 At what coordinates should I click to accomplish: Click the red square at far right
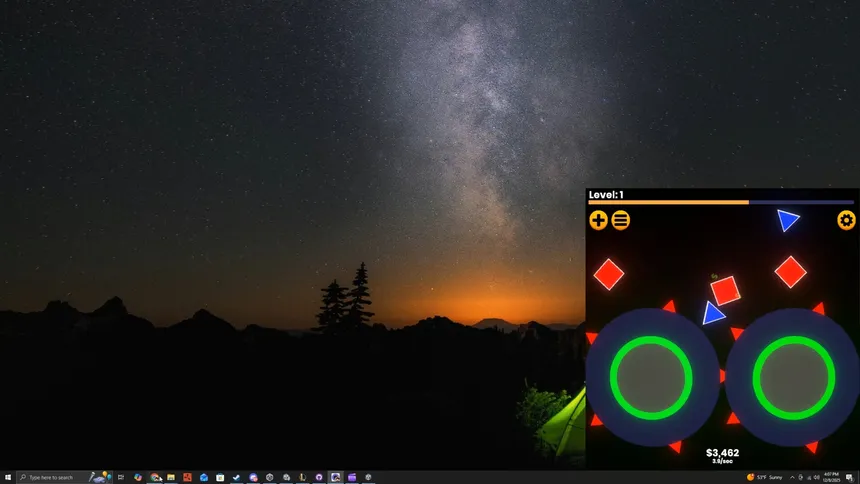coord(790,271)
